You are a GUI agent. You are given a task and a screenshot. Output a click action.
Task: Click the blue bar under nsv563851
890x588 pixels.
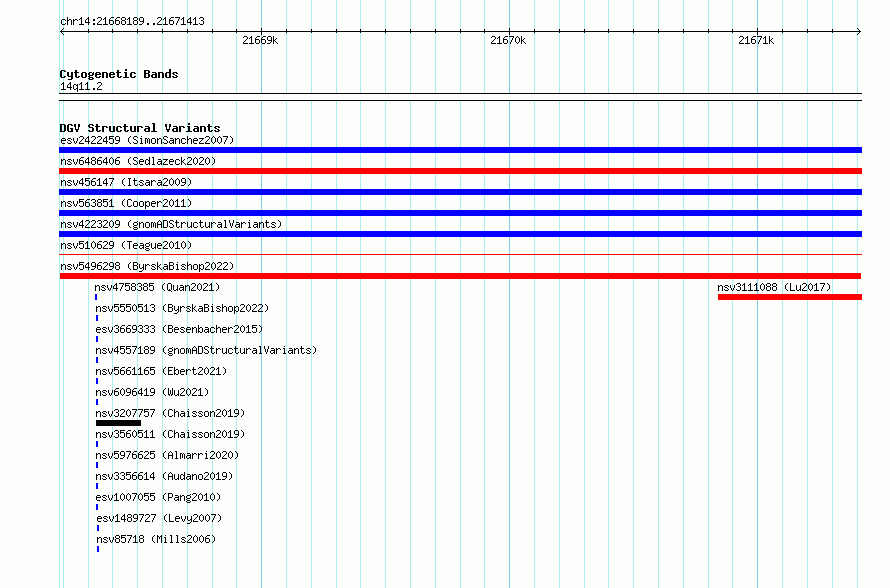coord(460,213)
